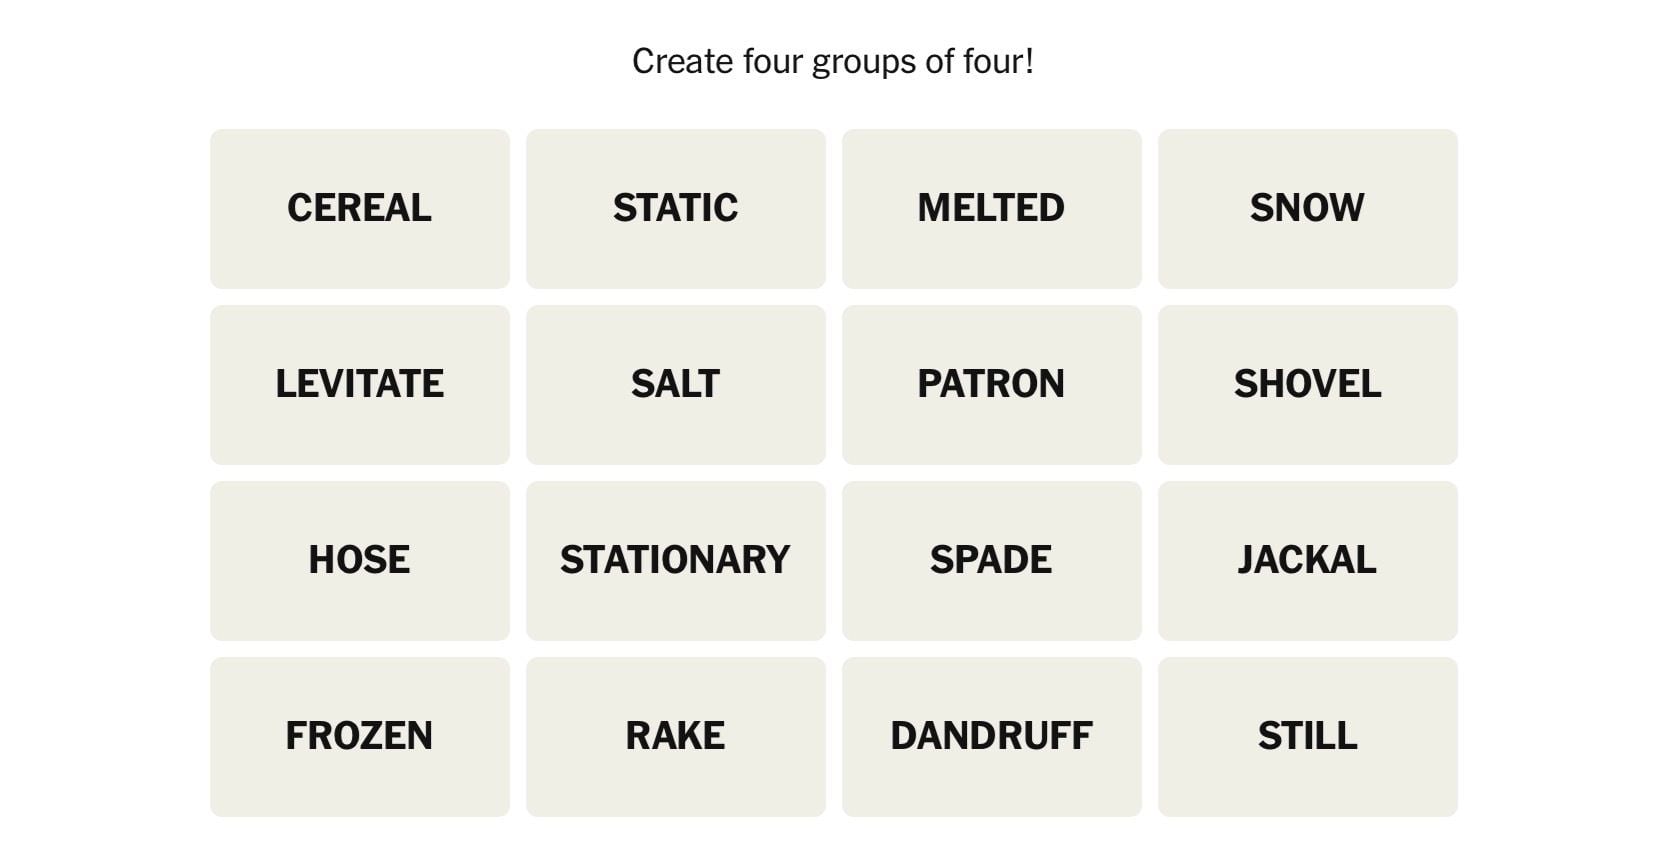Click the DANDRUFF tile

[991, 736]
